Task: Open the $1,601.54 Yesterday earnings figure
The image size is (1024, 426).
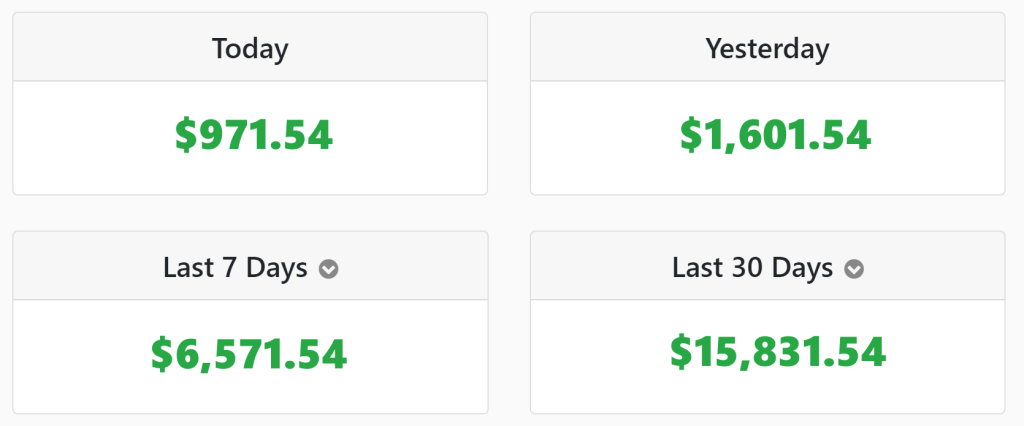Action: pos(775,135)
